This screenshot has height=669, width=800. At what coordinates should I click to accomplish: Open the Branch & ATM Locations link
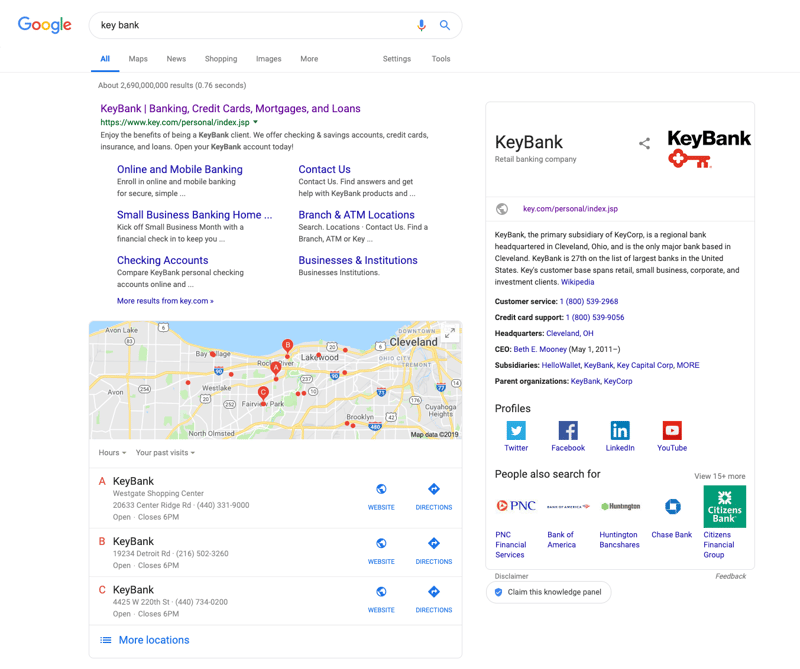coord(356,215)
